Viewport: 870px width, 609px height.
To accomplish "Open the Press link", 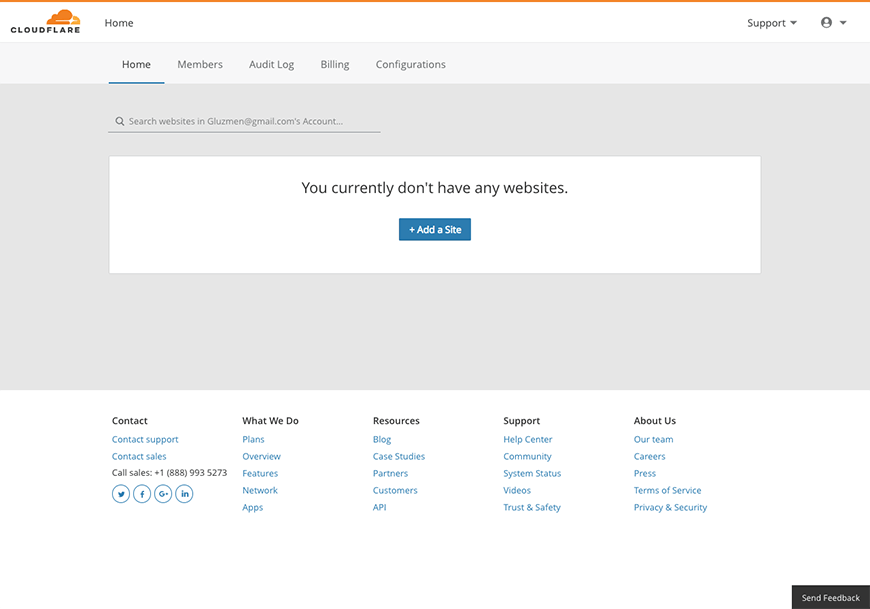I will (645, 473).
